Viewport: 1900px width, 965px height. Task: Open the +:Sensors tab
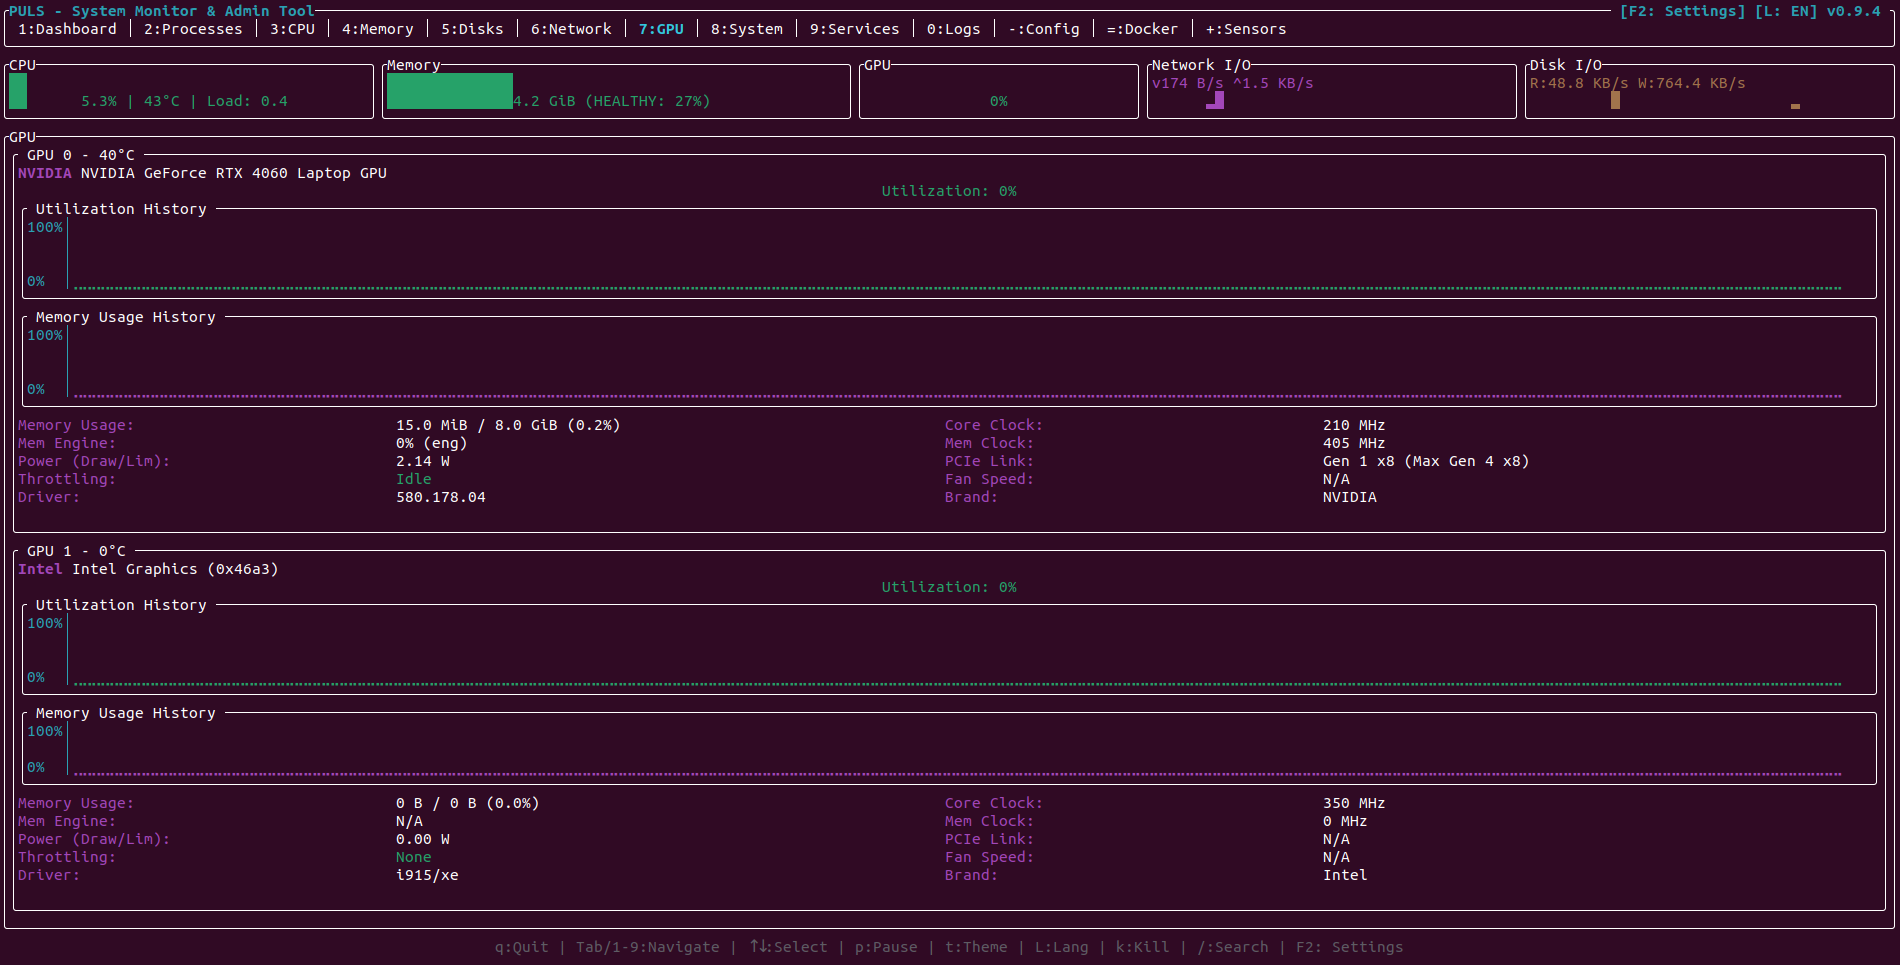[x=1246, y=29]
